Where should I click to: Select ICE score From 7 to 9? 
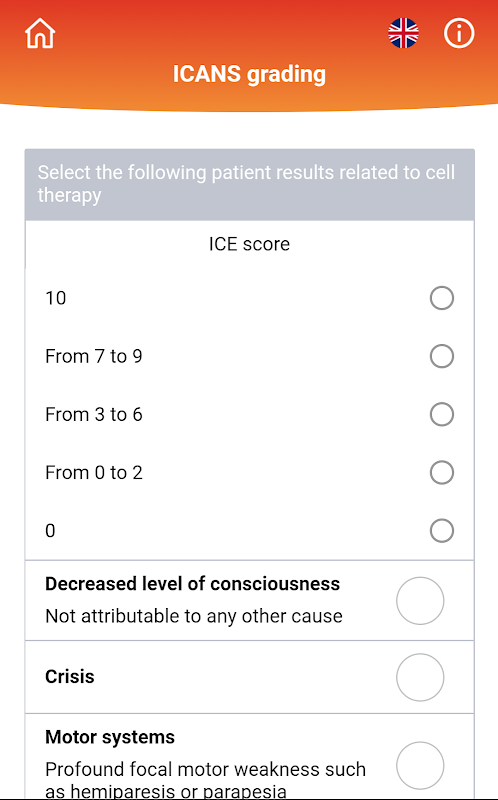point(441,356)
